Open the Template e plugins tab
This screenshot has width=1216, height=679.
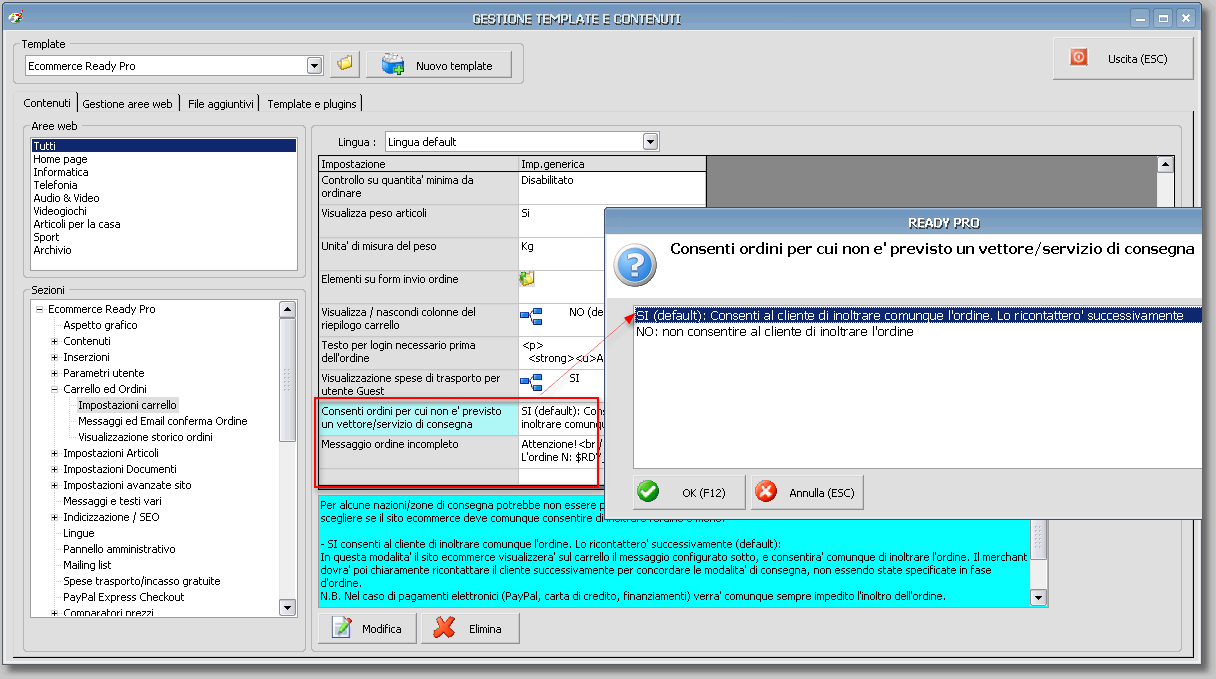point(311,103)
